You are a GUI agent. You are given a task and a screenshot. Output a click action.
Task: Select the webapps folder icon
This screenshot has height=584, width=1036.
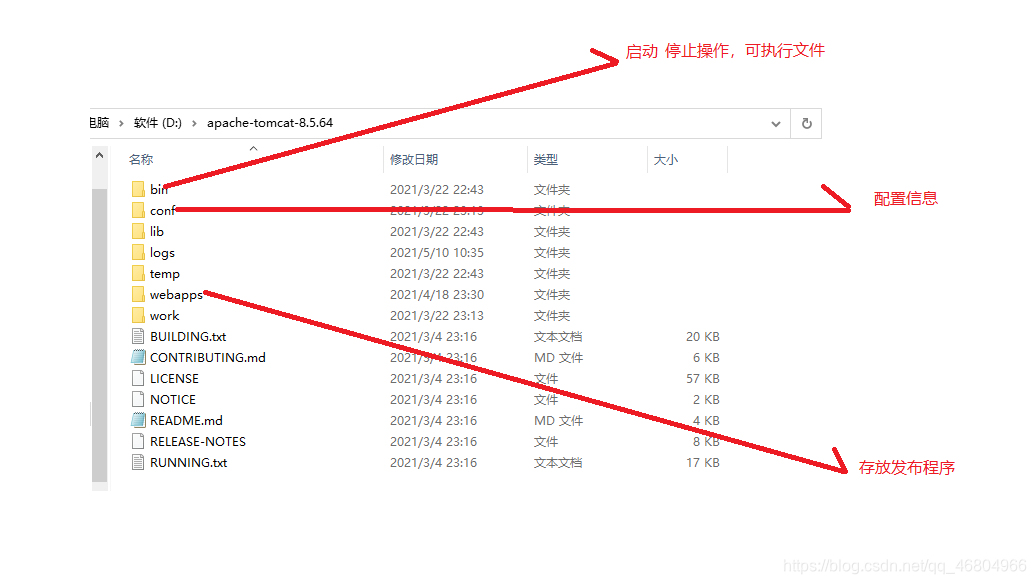pyautogui.click(x=138, y=295)
